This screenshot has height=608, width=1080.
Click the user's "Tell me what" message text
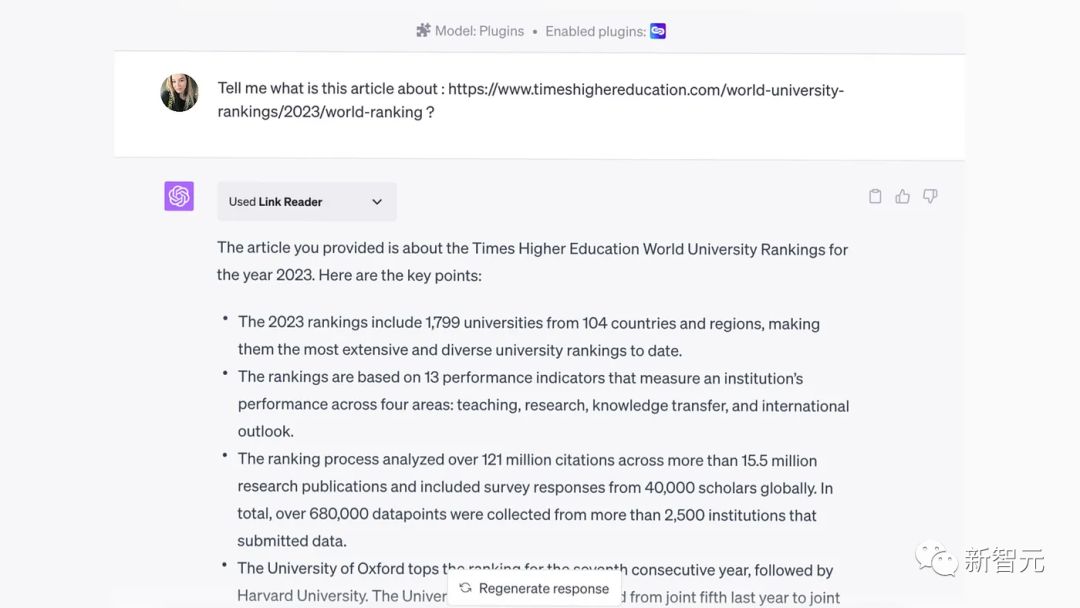pyautogui.click(x=330, y=90)
